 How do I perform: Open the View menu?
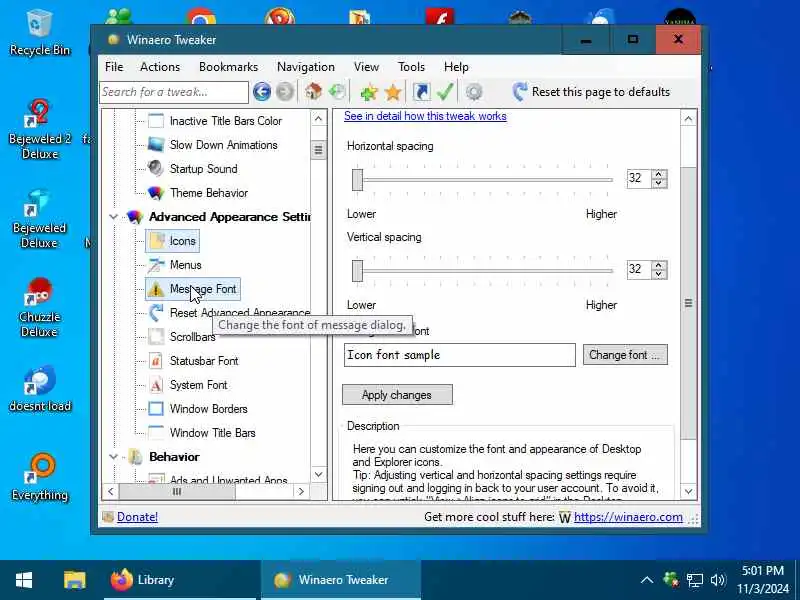coord(366,67)
